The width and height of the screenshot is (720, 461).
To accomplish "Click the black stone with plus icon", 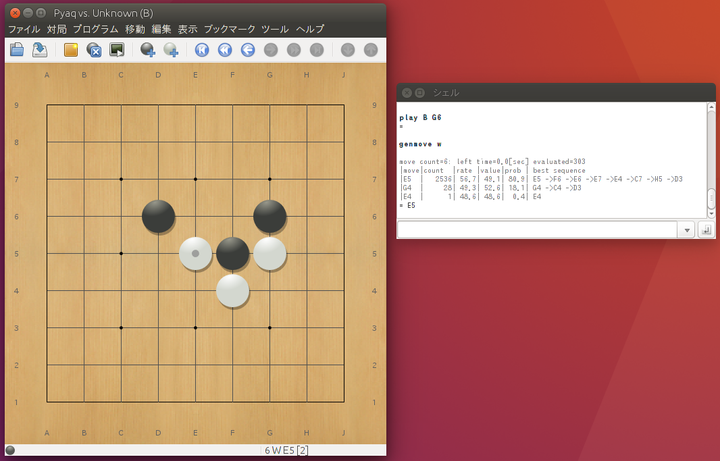I will point(148,49).
